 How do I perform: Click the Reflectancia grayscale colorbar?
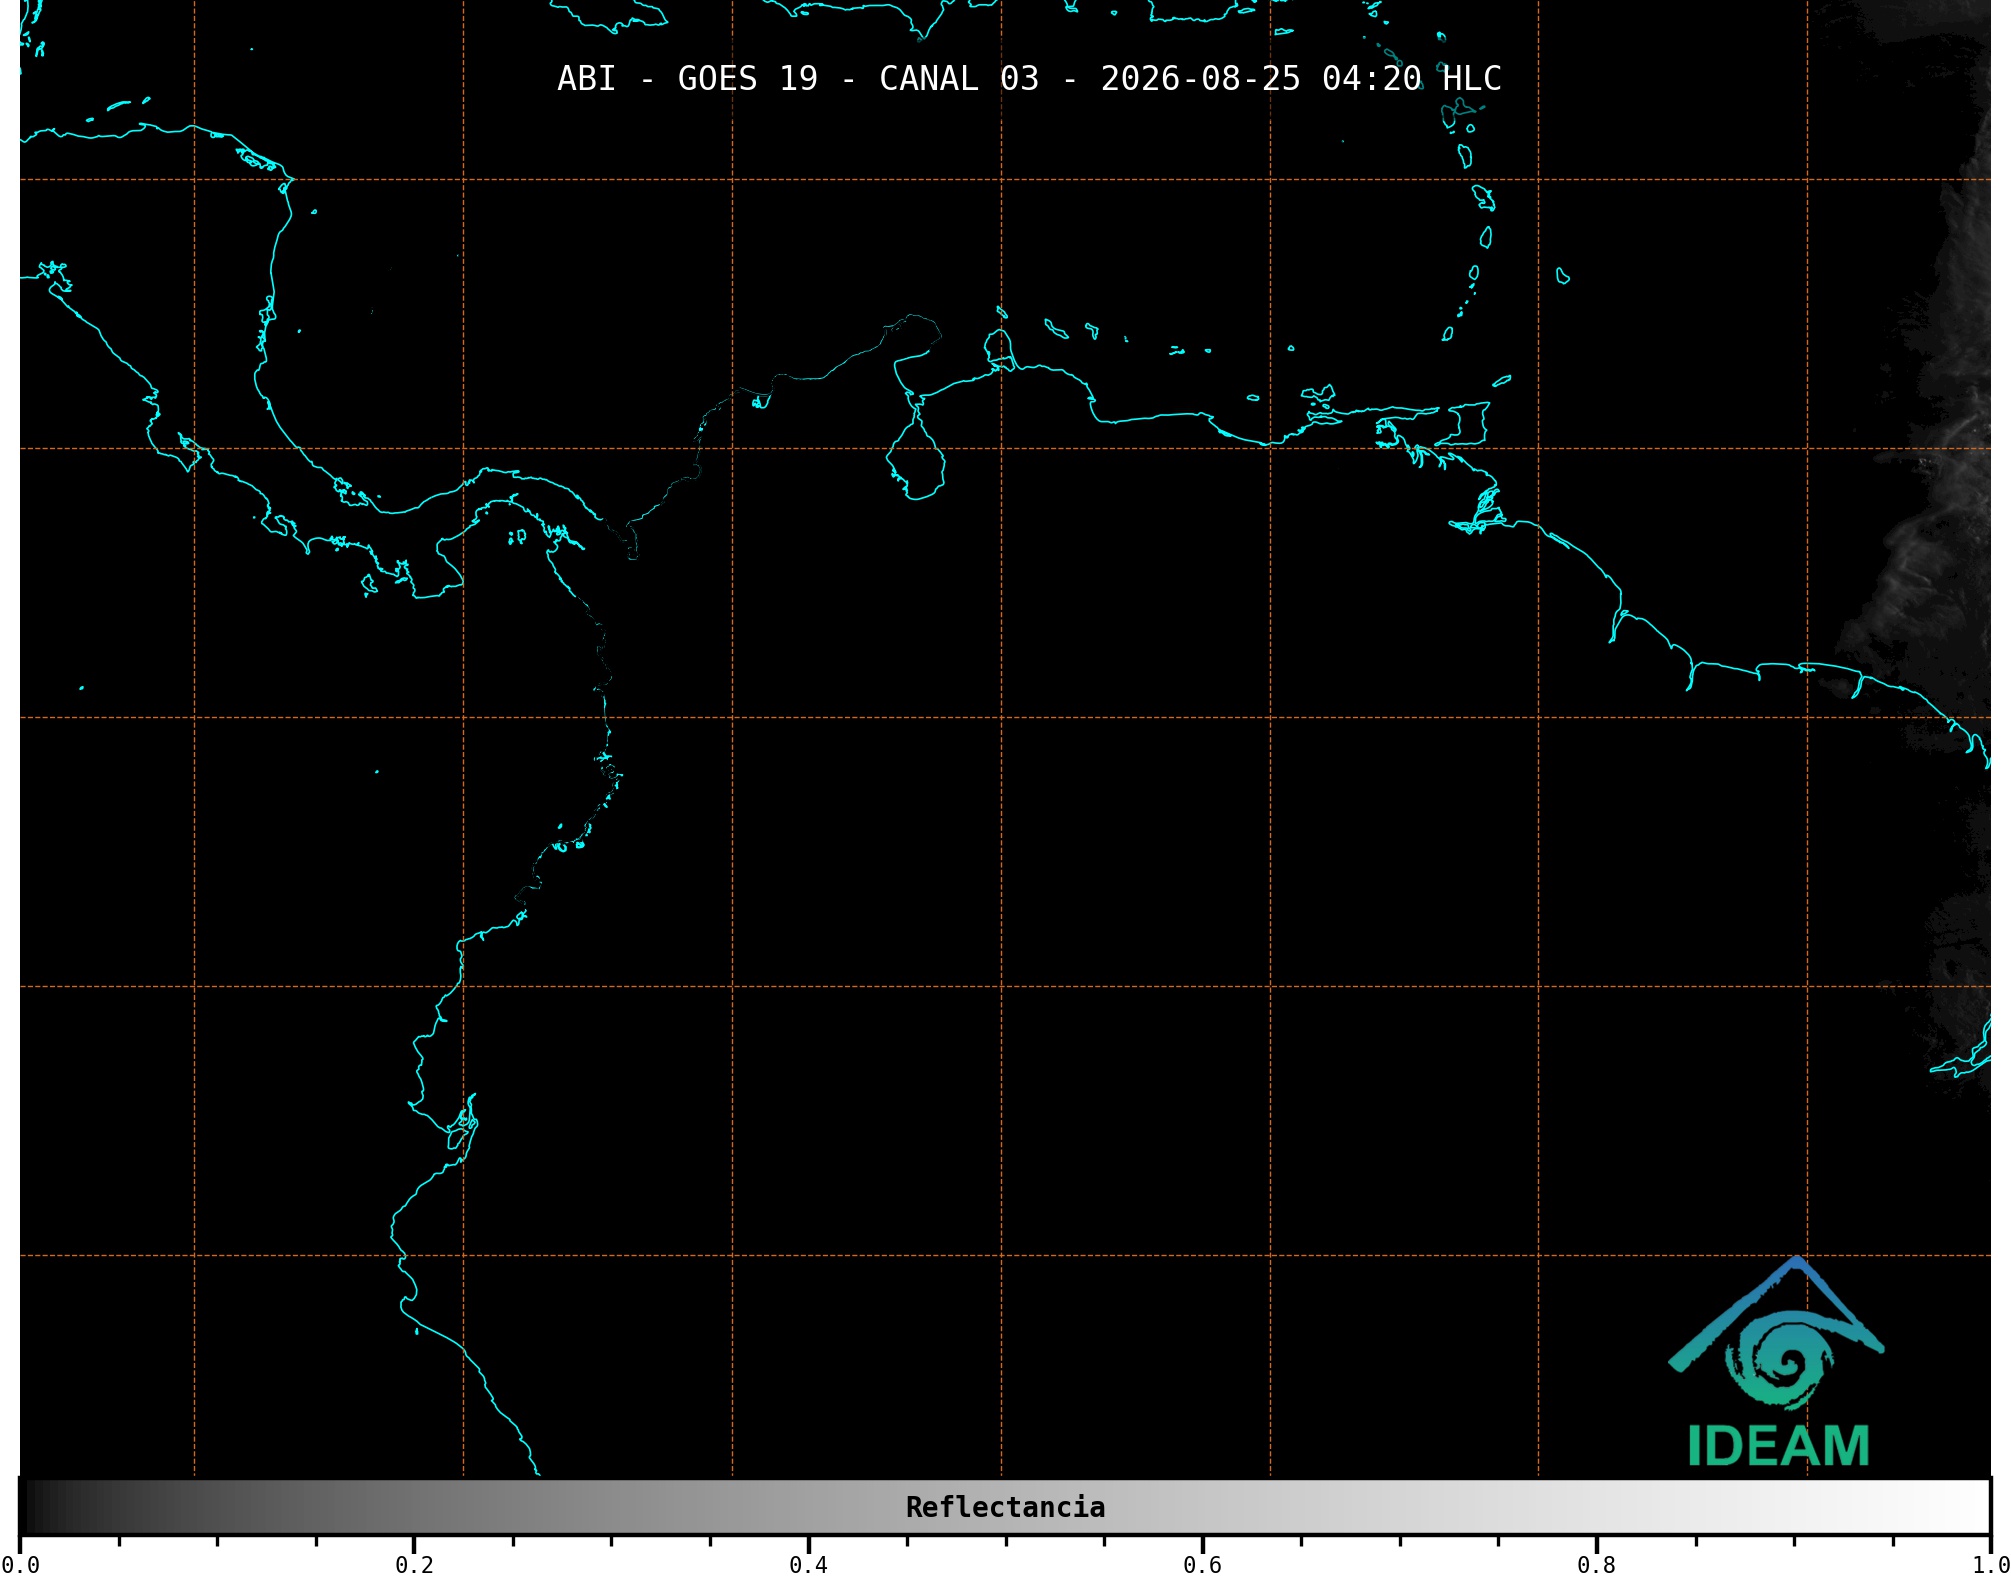[1005, 1507]
